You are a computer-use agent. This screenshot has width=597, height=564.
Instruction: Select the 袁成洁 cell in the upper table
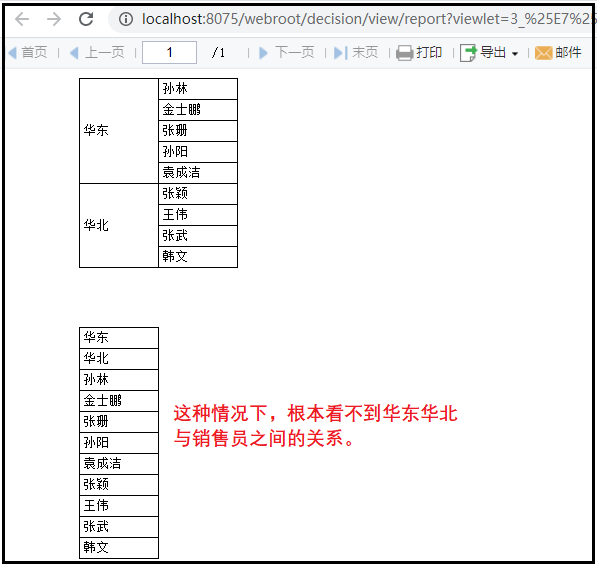[198, 173]
